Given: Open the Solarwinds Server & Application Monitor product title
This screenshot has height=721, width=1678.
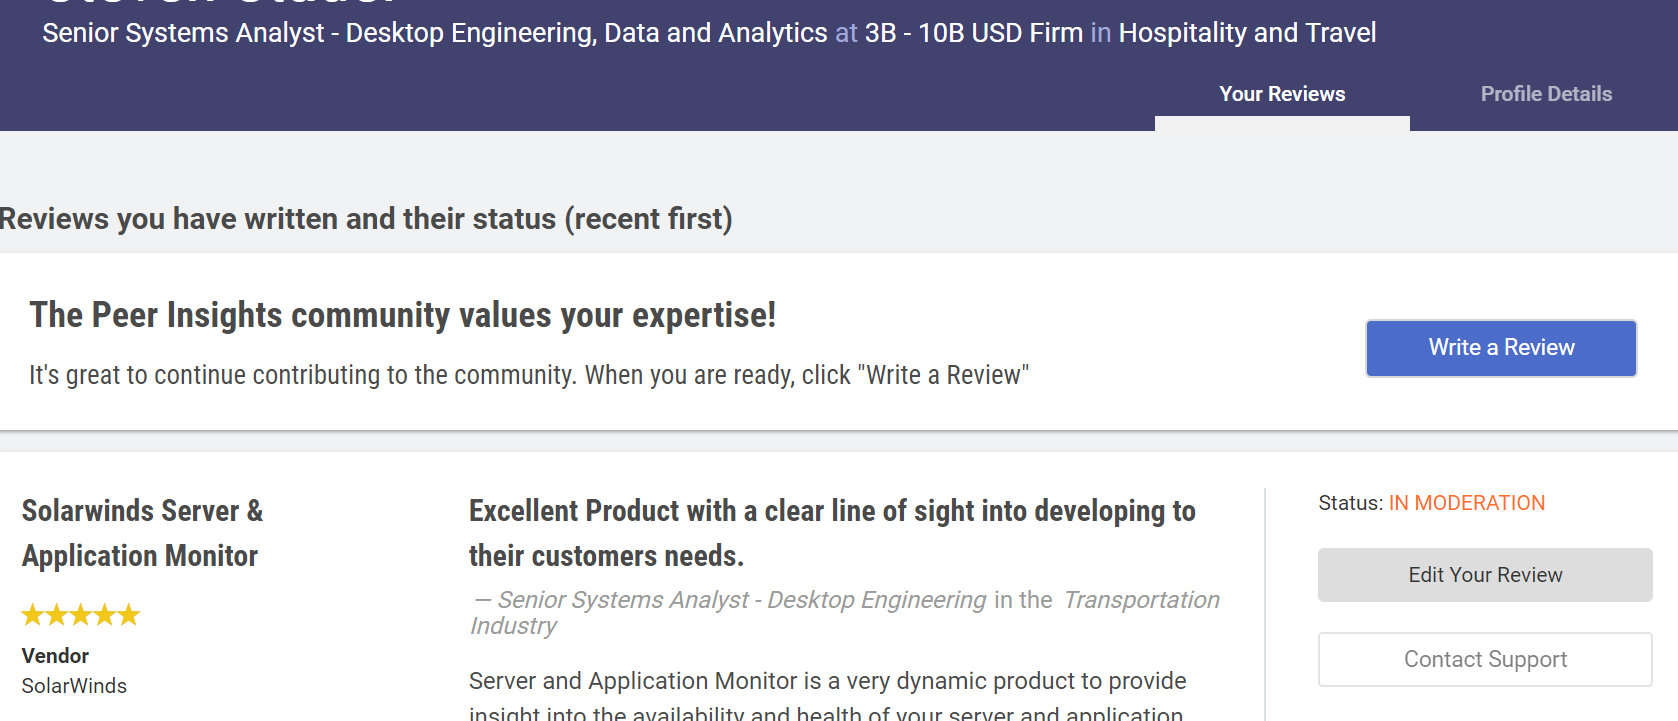Looking at the screenshot, I should pyautogui.click(x=142, y=533).
